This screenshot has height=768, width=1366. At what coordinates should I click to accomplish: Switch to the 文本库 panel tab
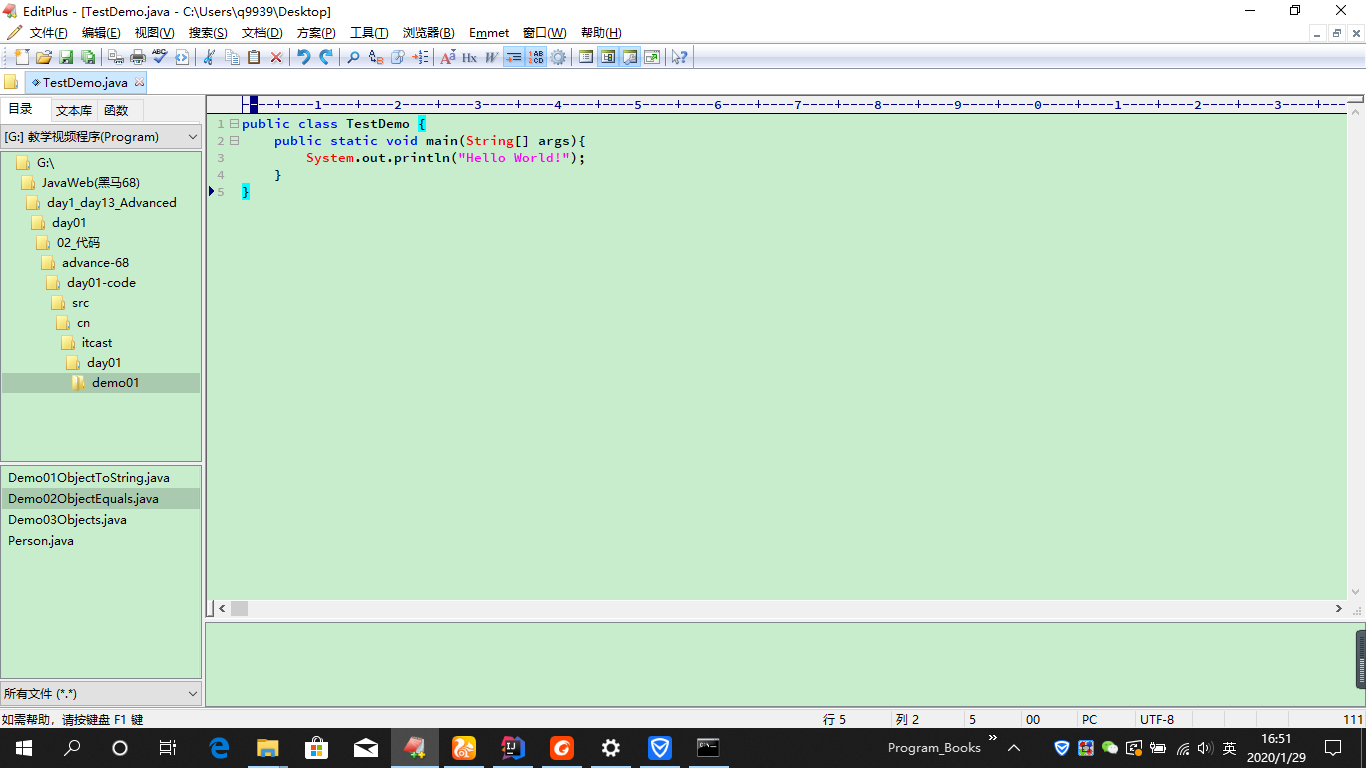point(74,110)
